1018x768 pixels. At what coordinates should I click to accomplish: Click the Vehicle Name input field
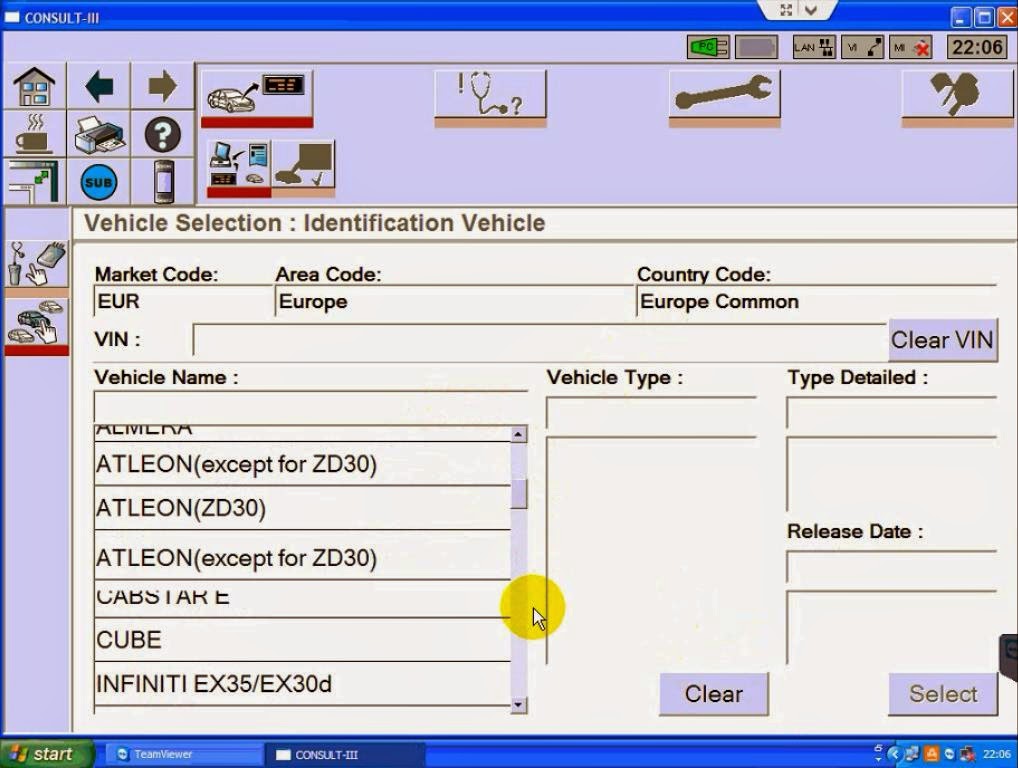coord(310,408)
